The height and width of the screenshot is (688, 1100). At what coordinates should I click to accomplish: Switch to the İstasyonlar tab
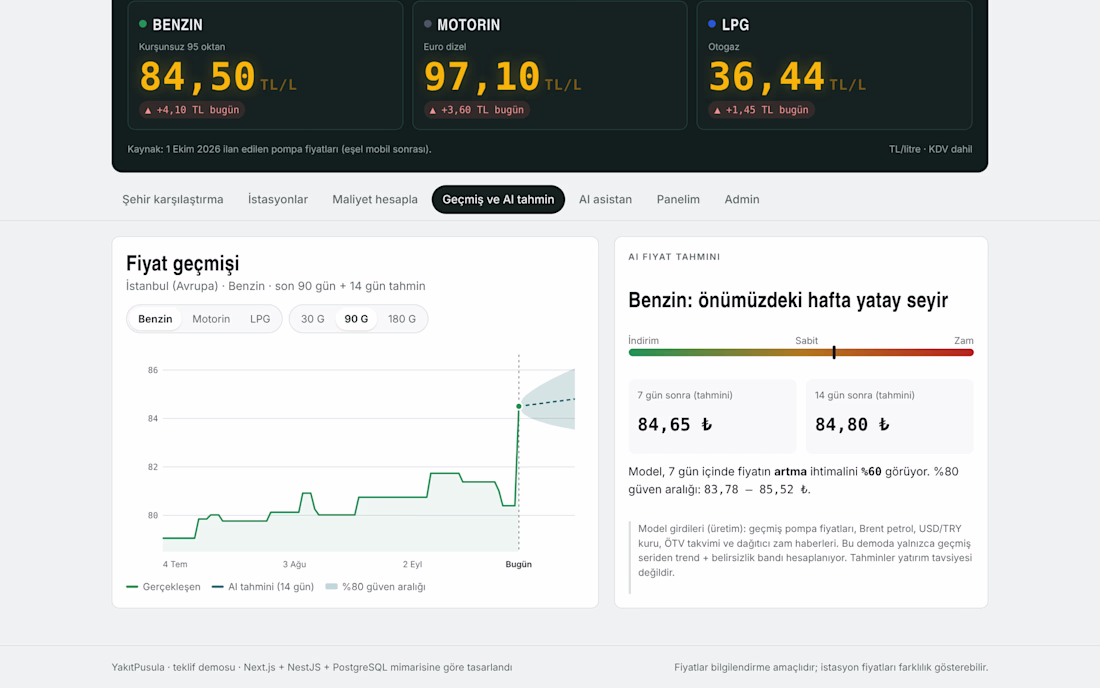[x=278, y=200]
